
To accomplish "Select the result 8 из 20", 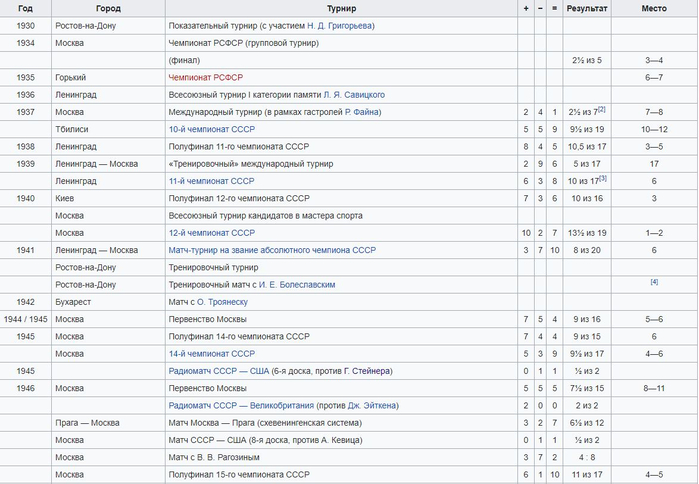I will pyautogui.click(x=587, y=250).
